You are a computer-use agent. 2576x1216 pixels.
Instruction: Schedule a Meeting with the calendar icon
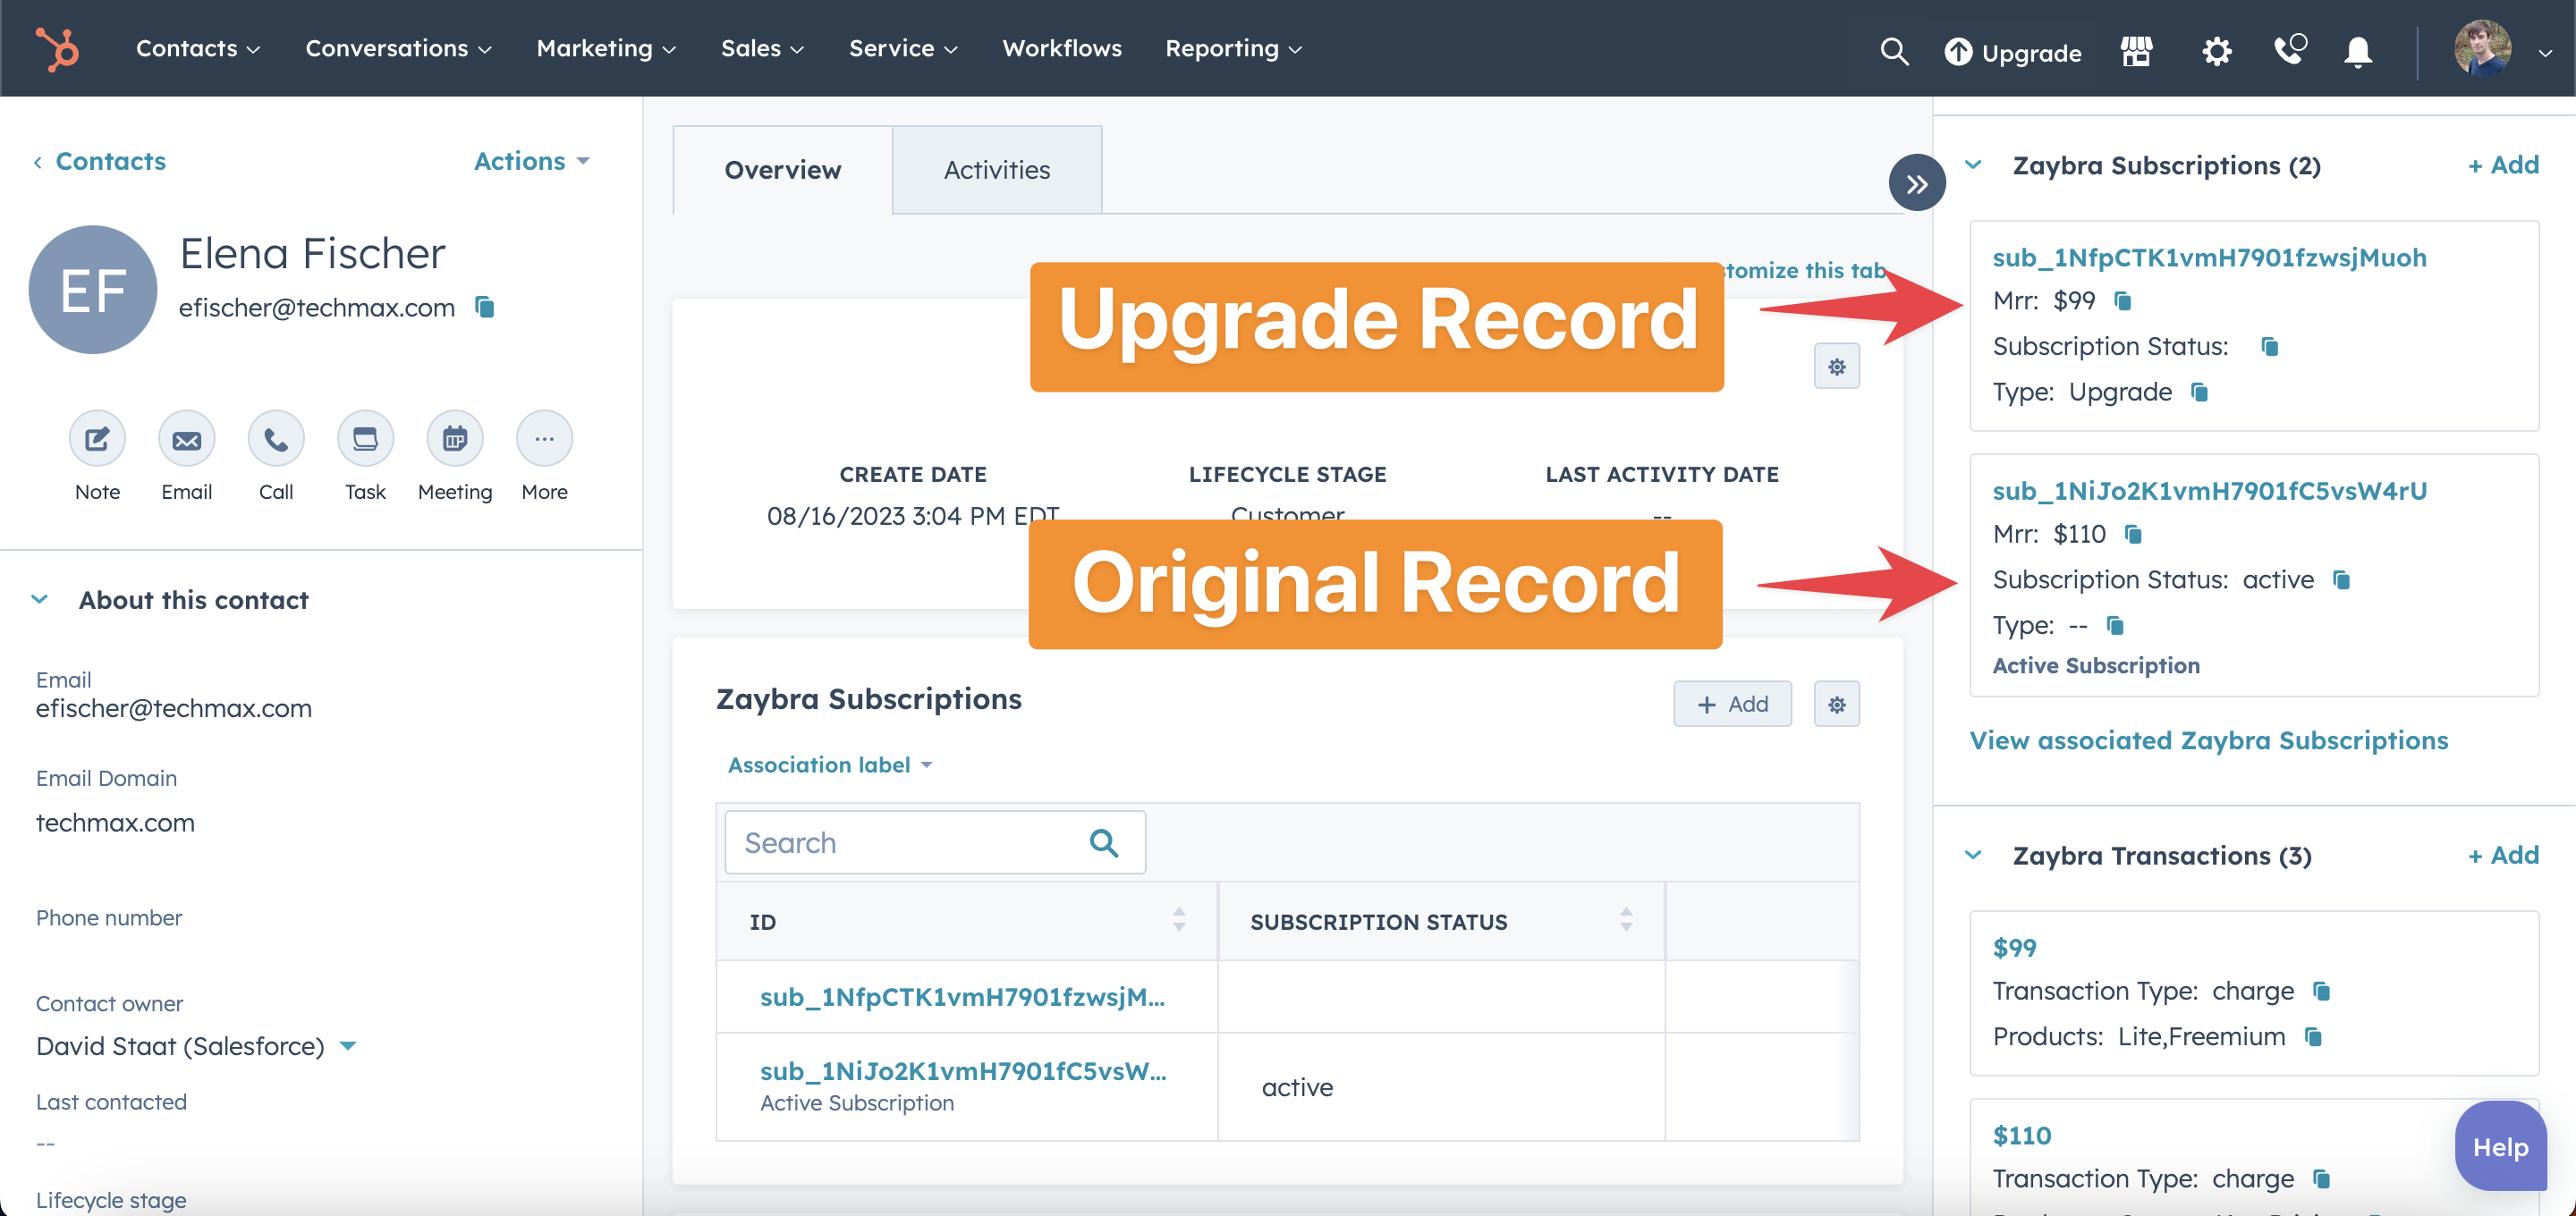455,438
